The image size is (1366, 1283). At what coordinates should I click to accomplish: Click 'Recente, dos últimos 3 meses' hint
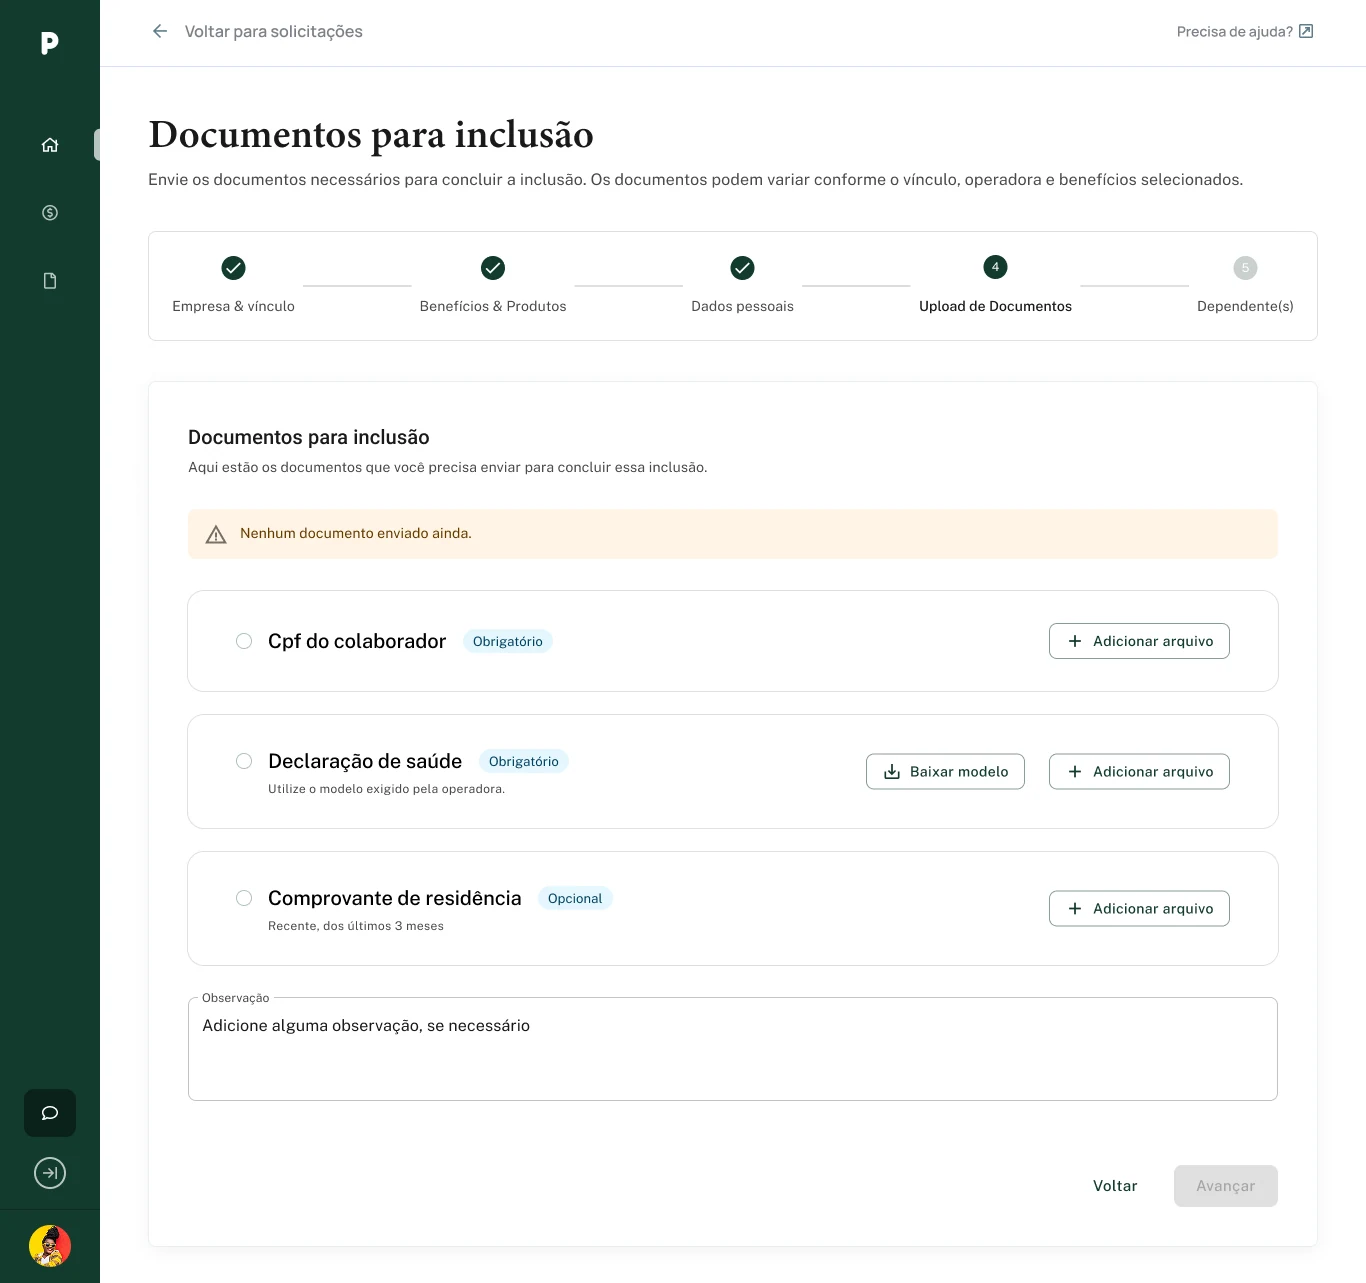(356, 926)
